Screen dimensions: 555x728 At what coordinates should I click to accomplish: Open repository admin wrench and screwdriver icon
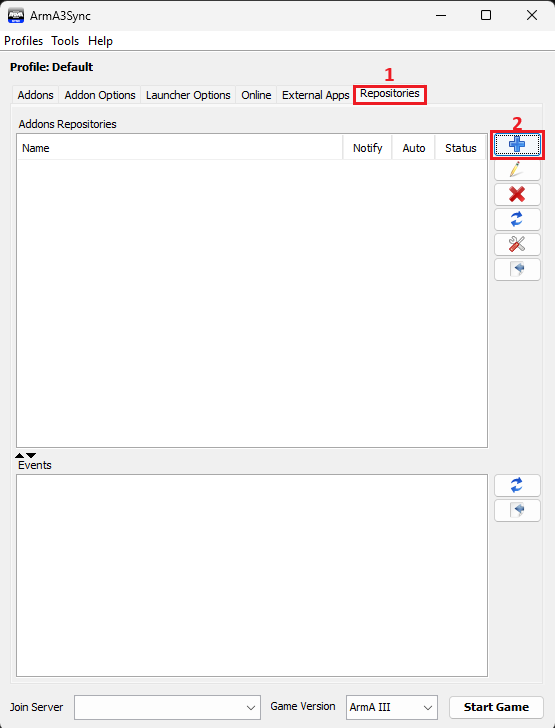(517, 244)
